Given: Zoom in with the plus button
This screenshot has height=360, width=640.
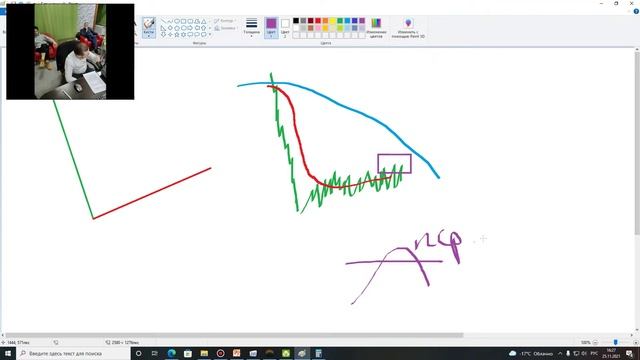Looking at the screenshot, I should coord(636,342).
